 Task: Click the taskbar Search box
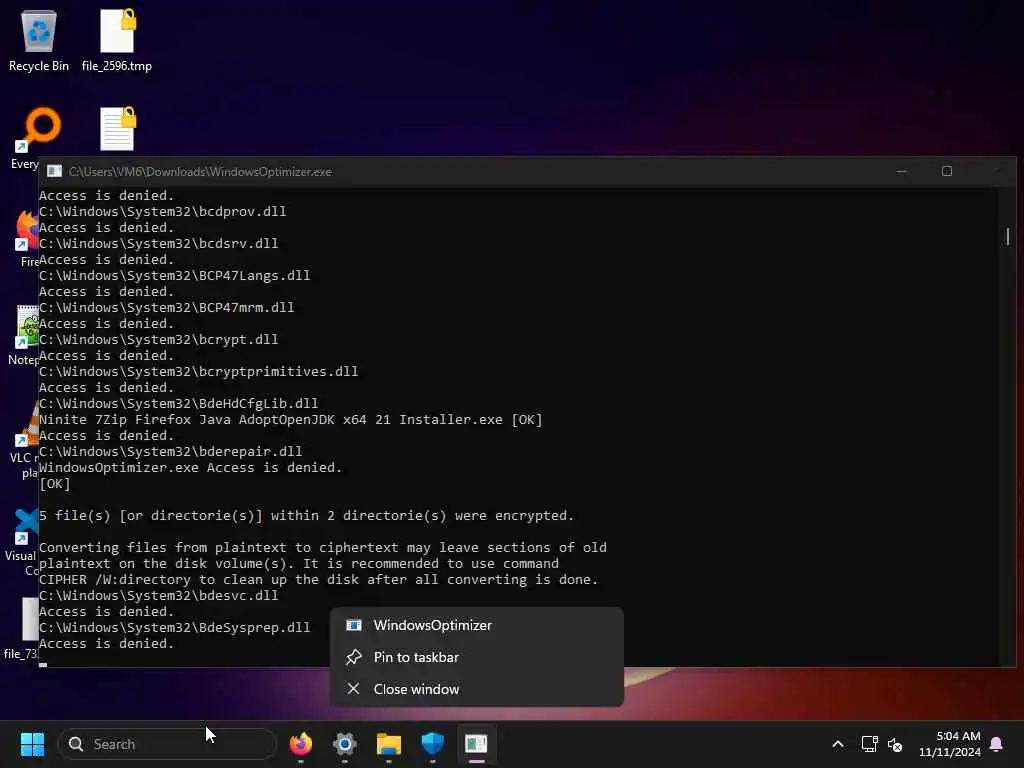point(167,744)
